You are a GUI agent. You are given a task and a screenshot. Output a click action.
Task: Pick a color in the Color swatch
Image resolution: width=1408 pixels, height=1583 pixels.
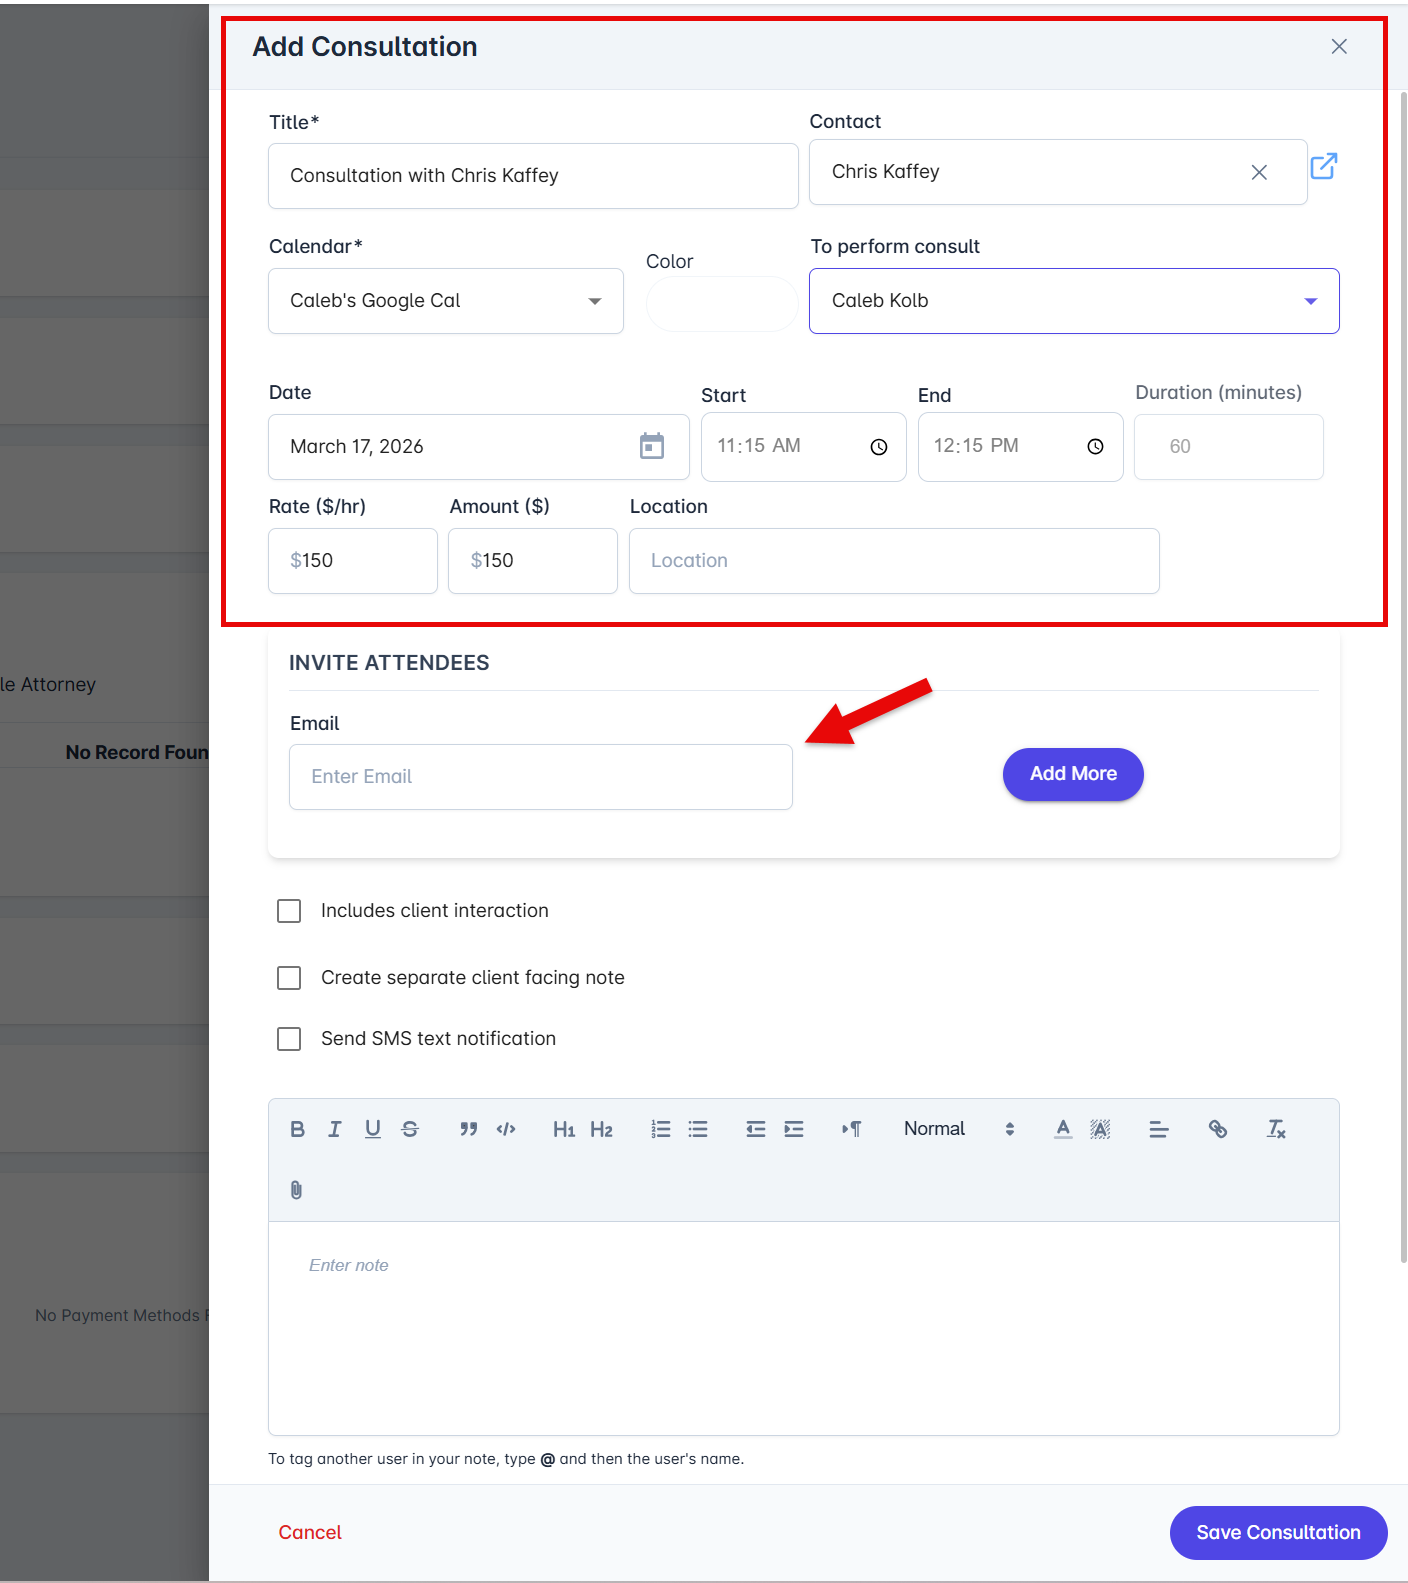click(x=721, y=304)
